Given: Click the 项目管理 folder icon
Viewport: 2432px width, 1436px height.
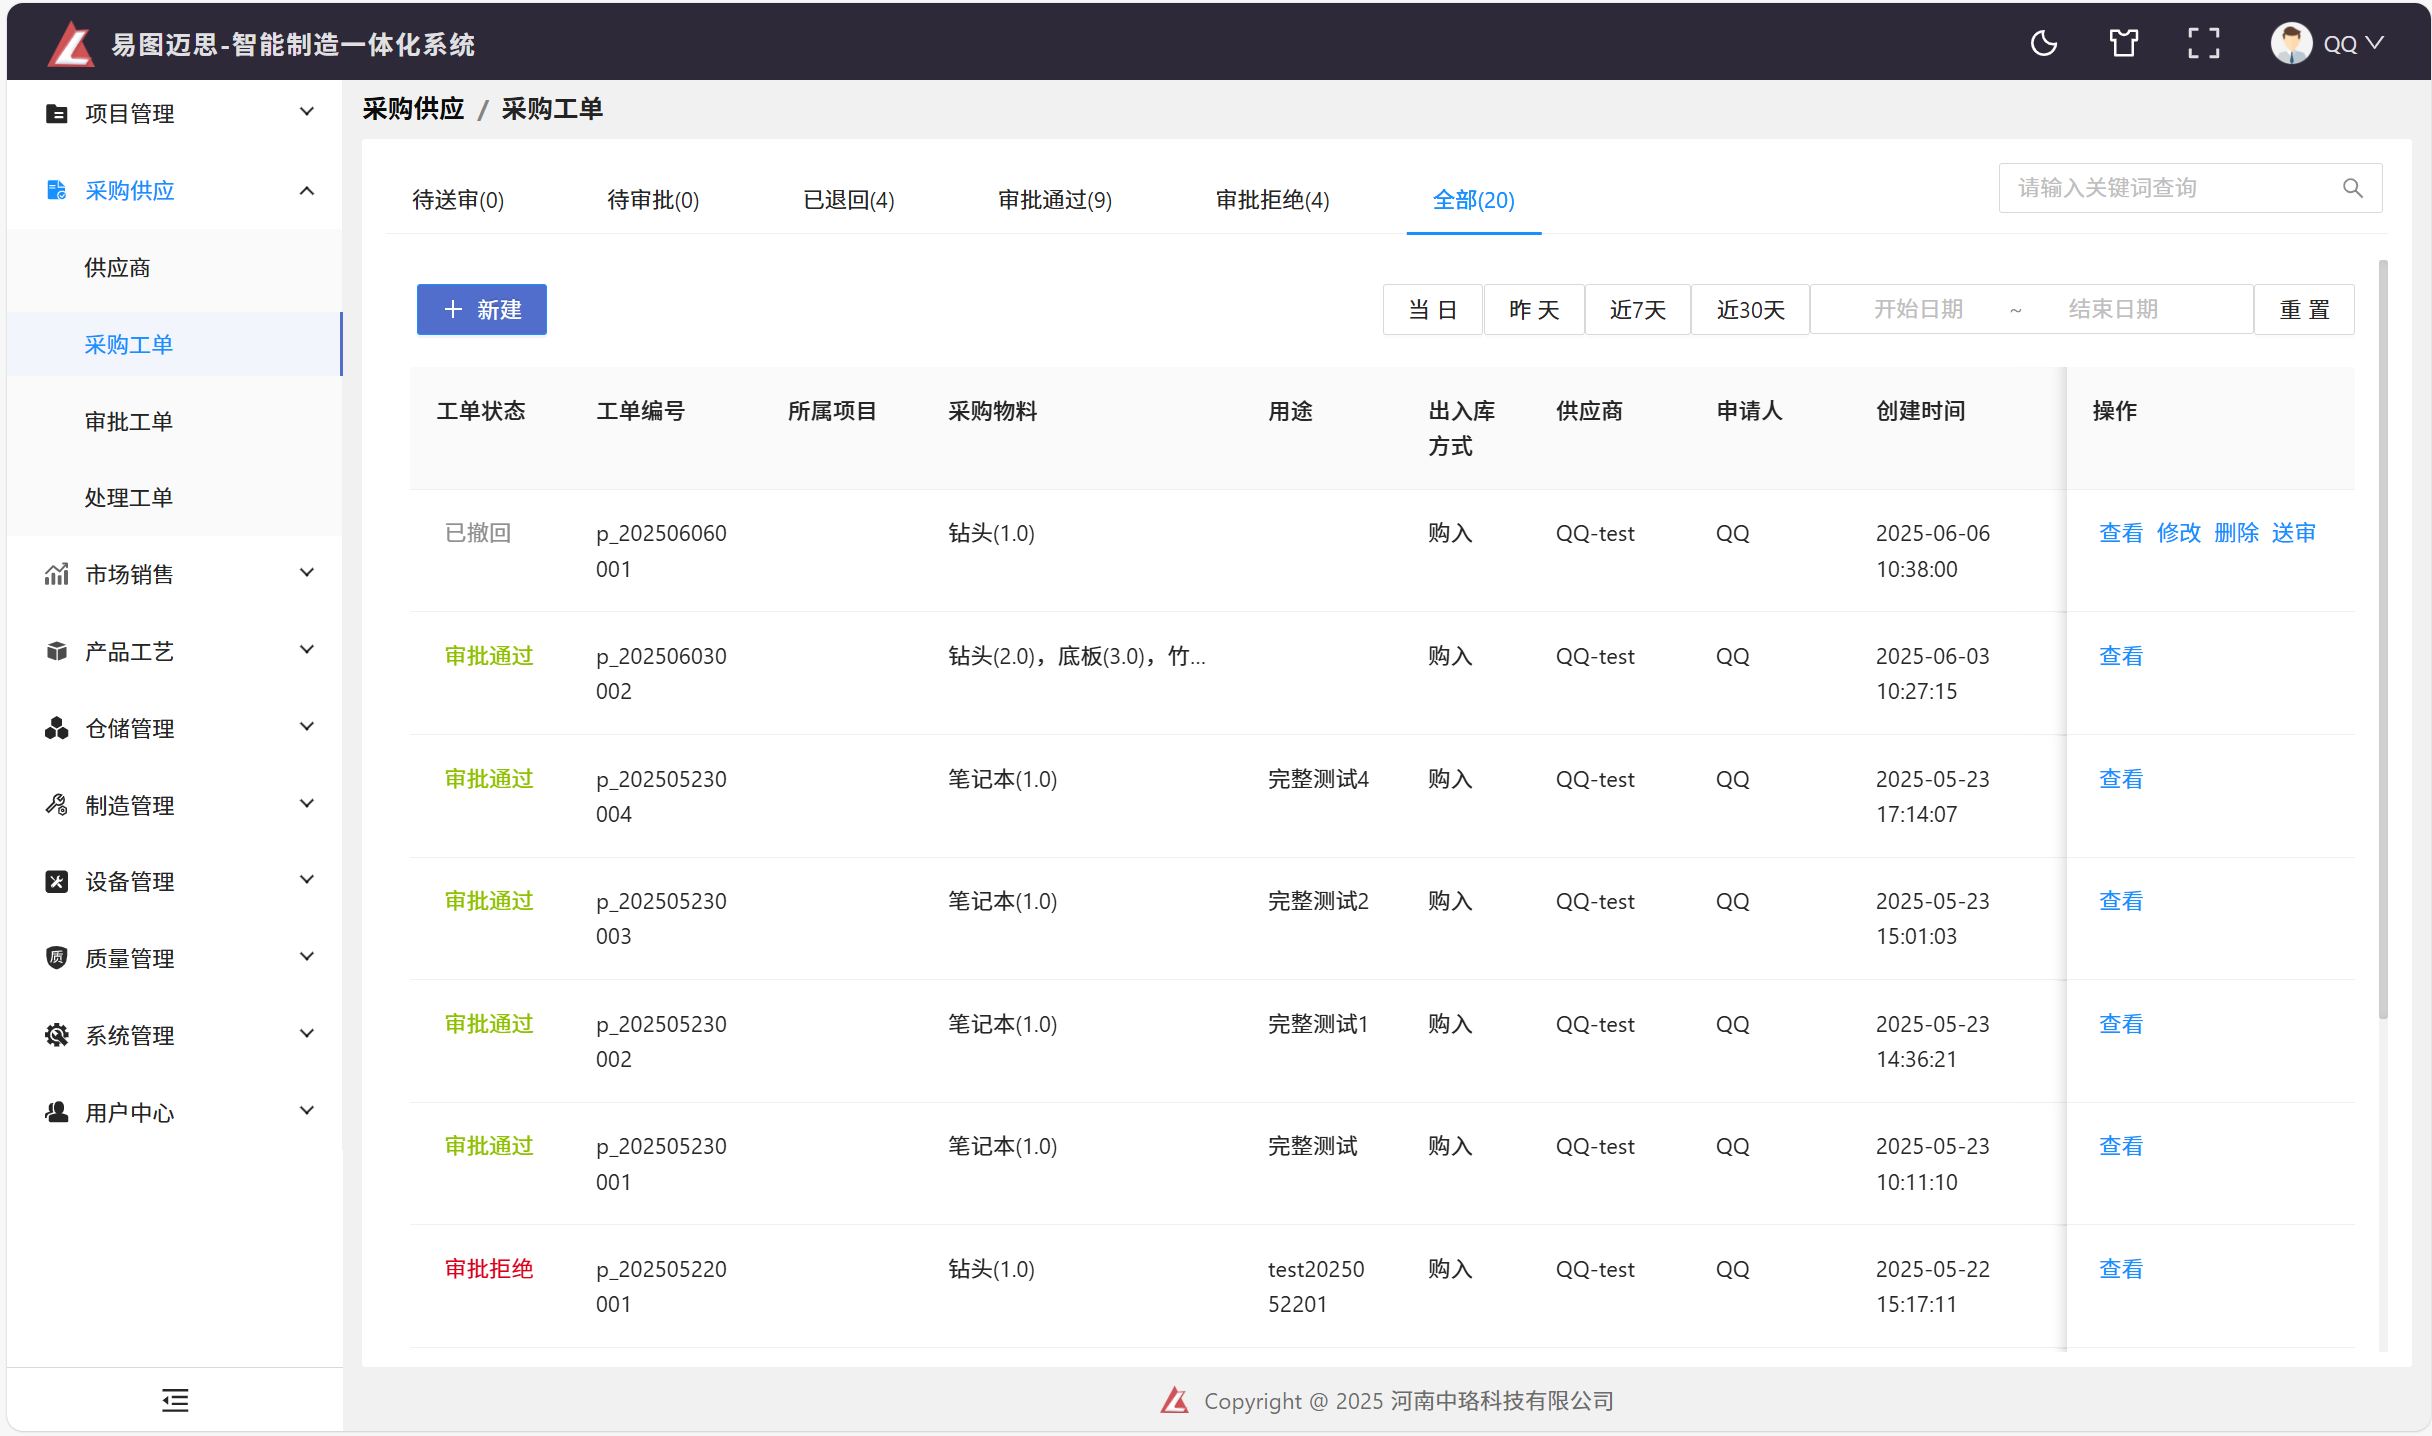Looking at the screenshot, I should click(57, 113).
